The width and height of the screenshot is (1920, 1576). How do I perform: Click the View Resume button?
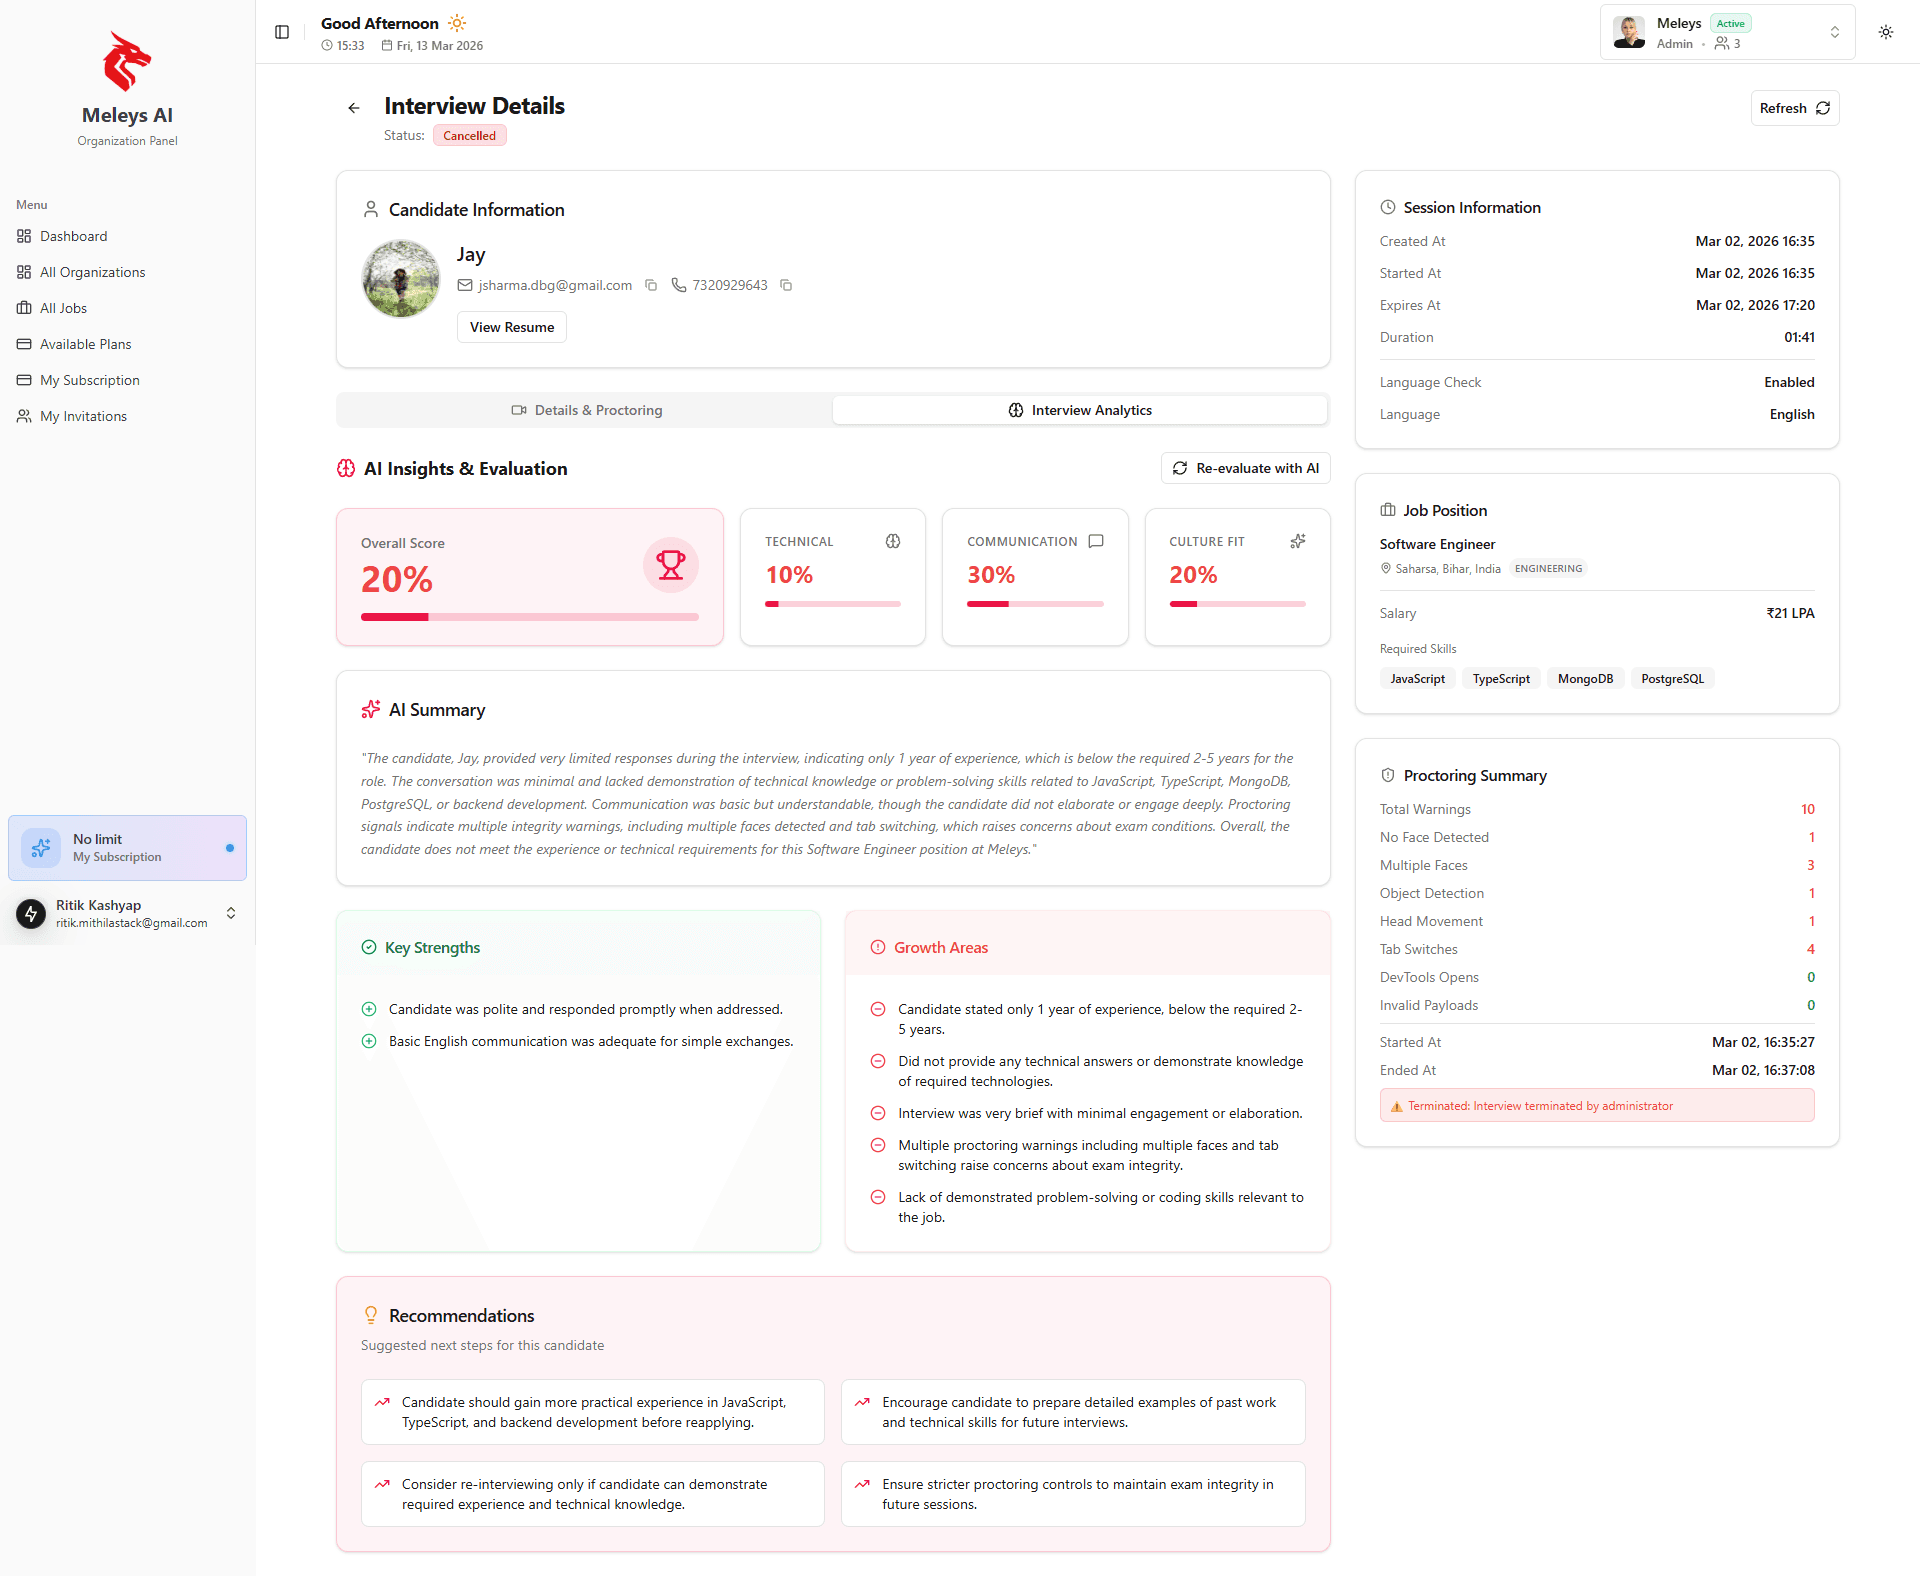click(512, 327)
